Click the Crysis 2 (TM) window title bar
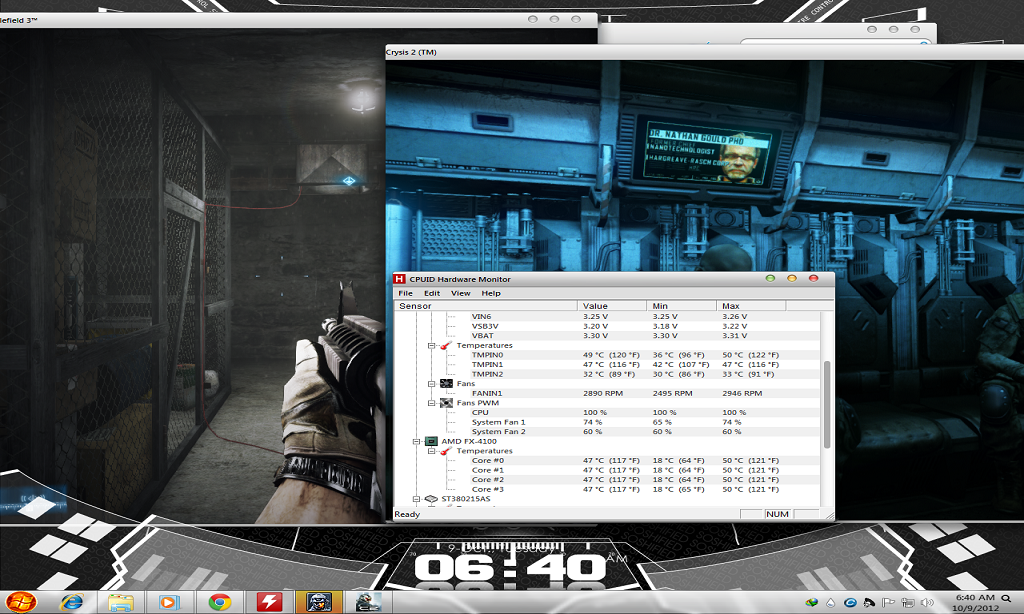The width and height of the screenshot is (1024, 614). point(705,52)
